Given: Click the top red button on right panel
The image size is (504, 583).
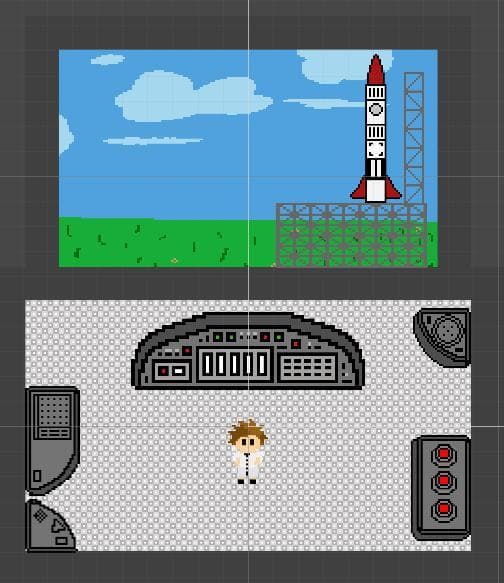Looking at the screenshot, I should [444, 454].
